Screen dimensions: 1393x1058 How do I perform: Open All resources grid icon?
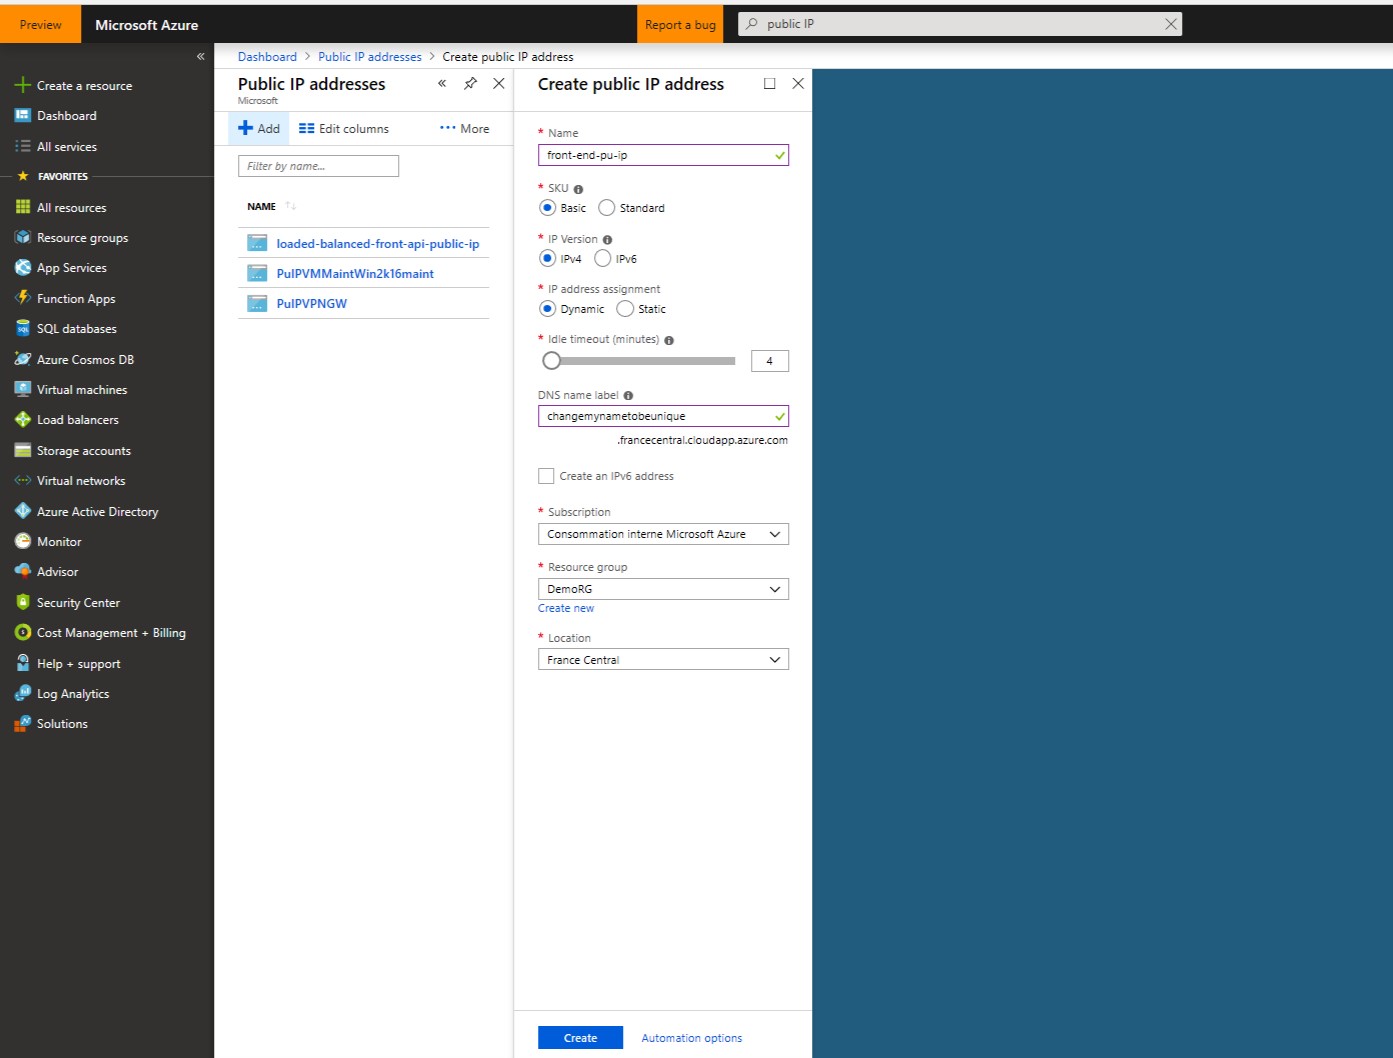coord(23,207)
